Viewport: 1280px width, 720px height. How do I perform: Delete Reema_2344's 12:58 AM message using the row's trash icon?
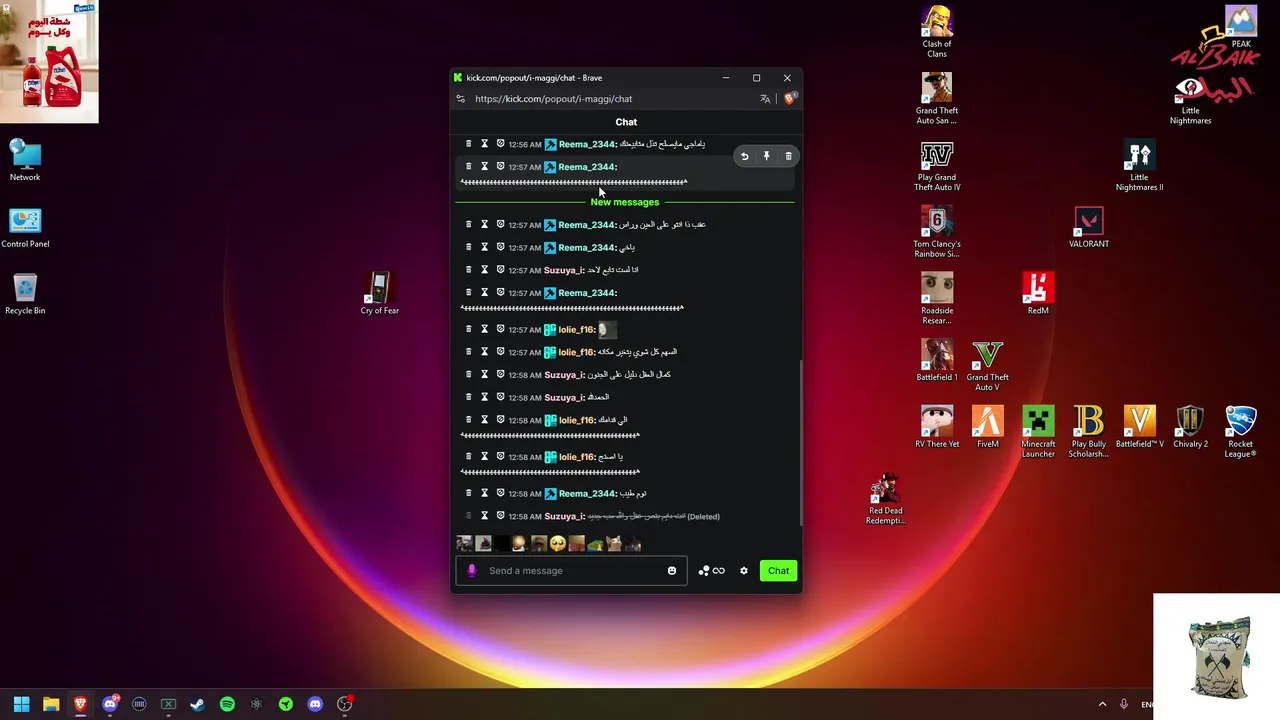coord(468,493)
